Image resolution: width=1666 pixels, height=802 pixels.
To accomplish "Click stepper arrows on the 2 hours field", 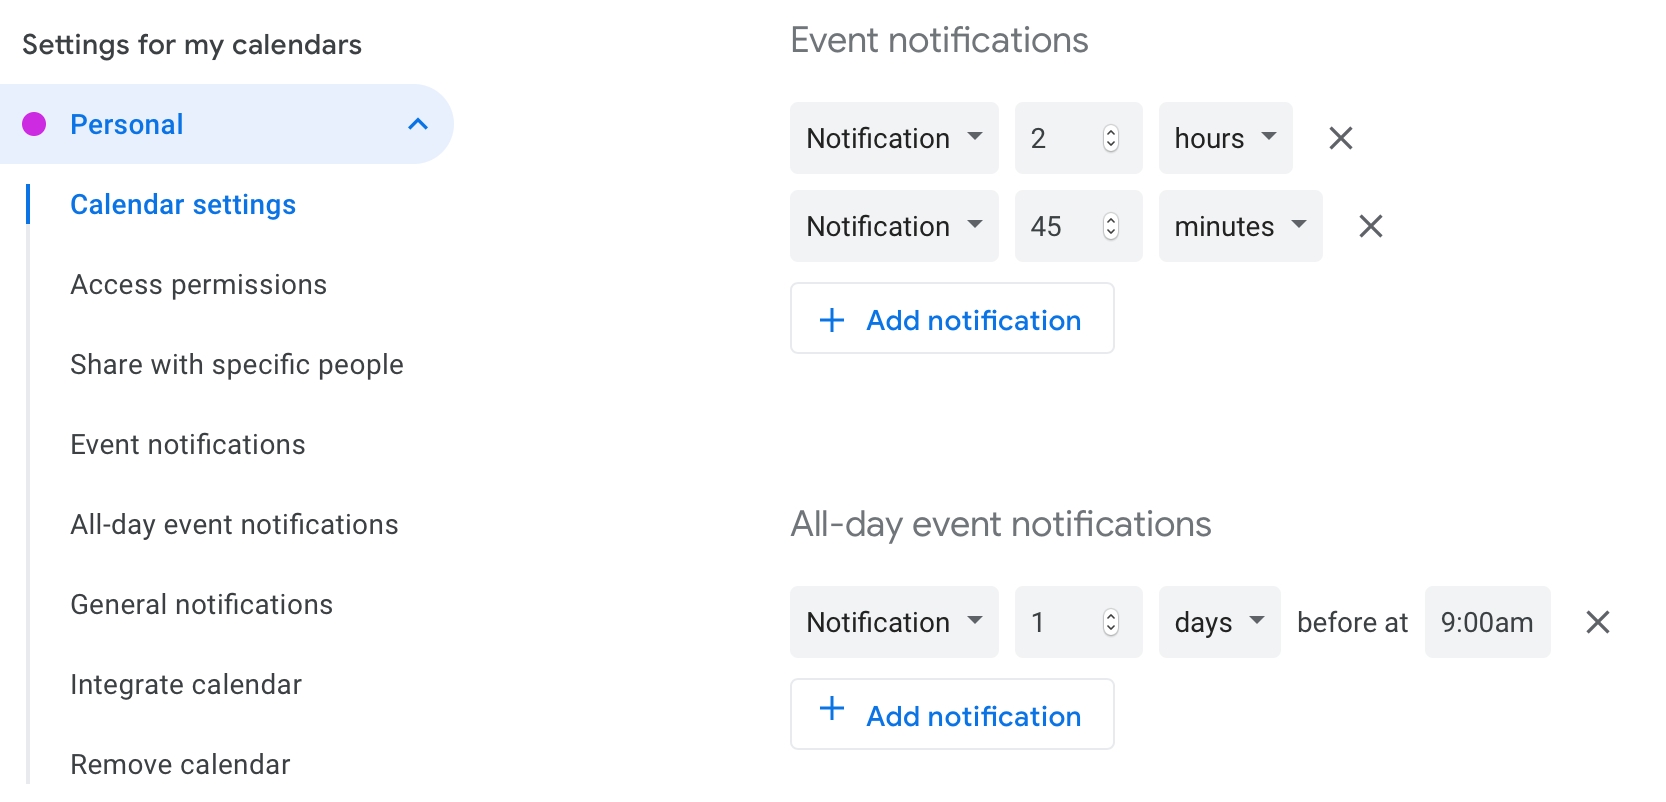I will pos(1110,138).
